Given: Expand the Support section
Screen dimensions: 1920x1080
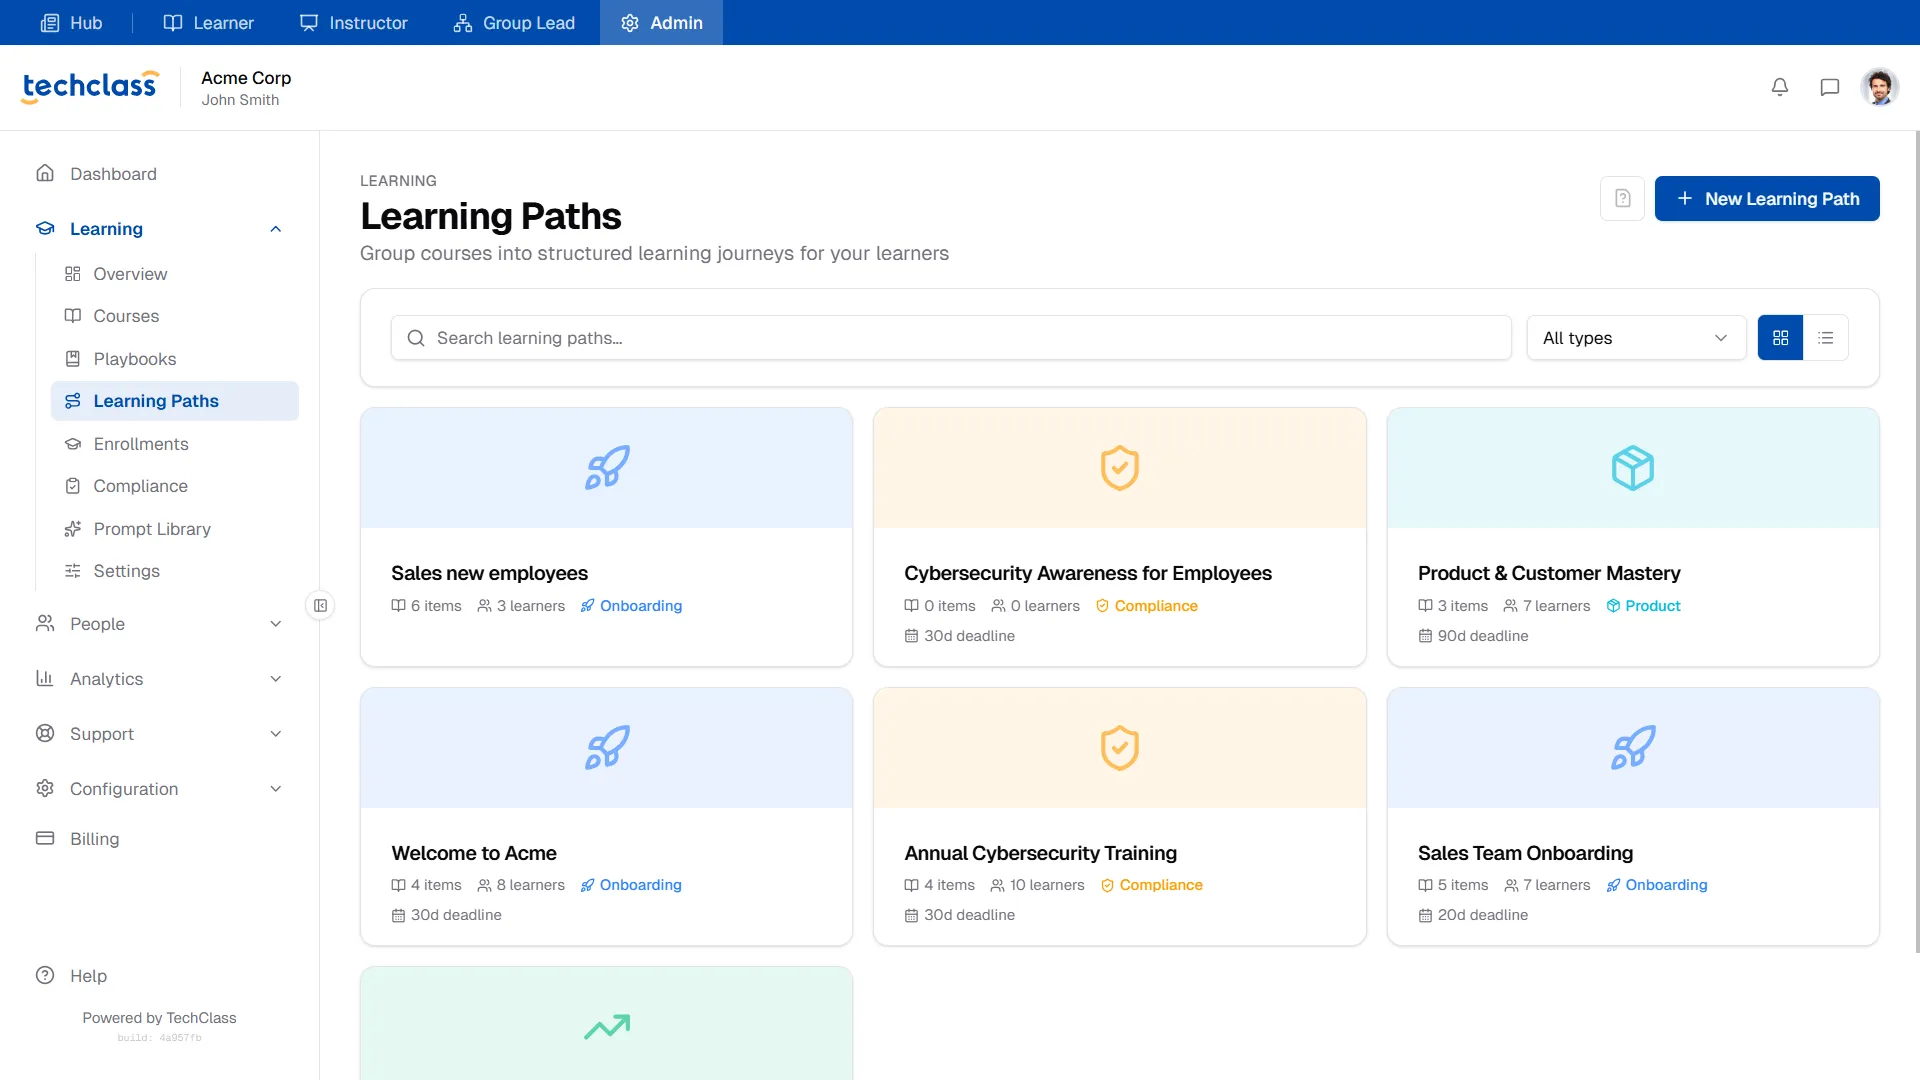Looking at the screenshot, I should (160, 734).
